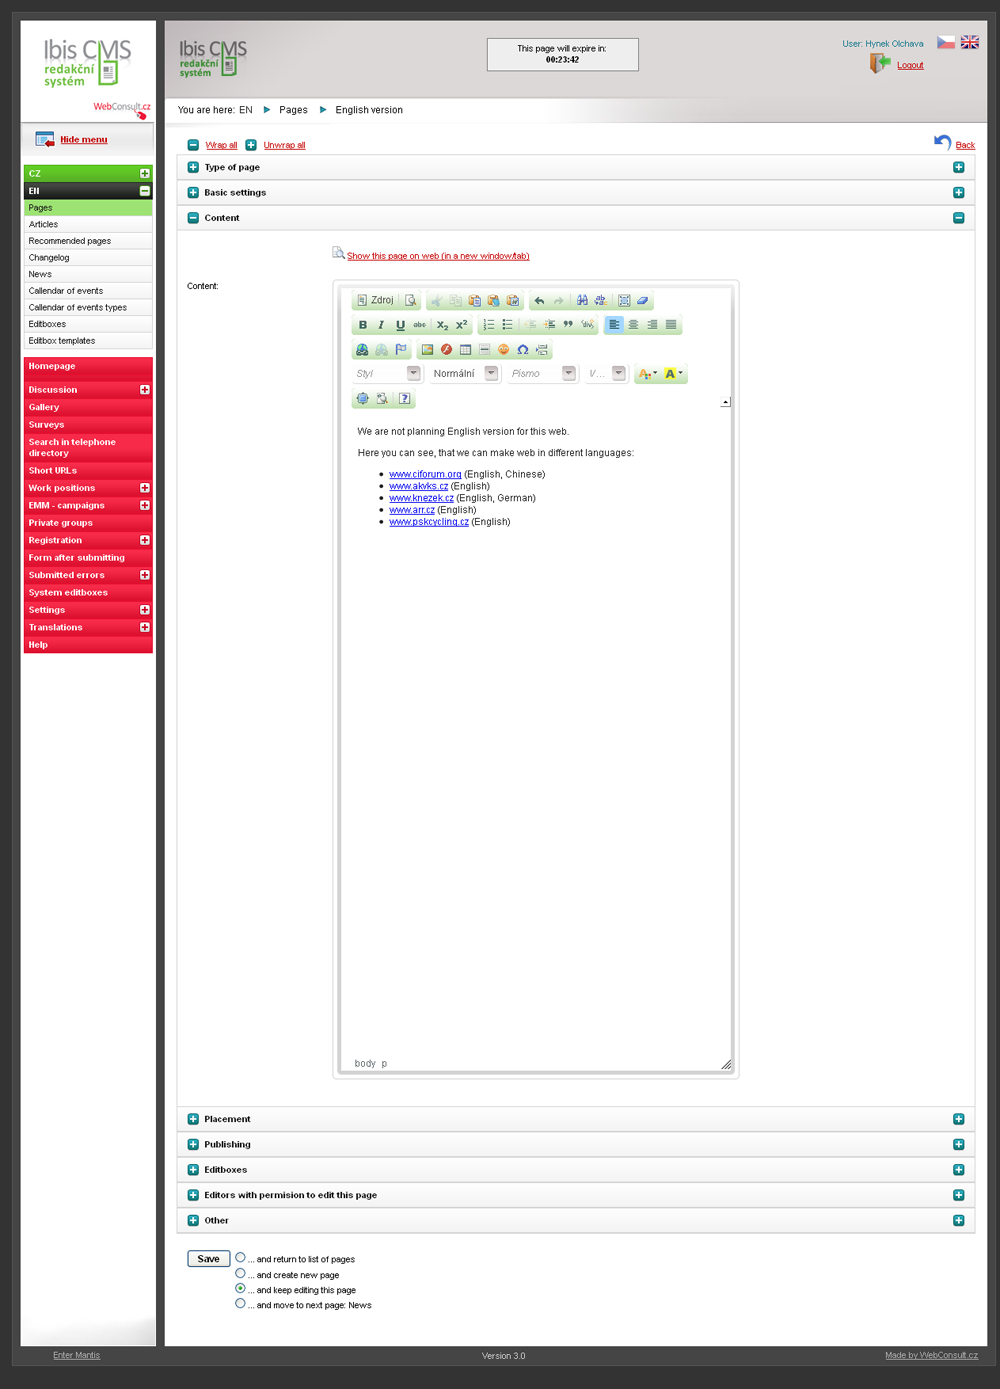Open Articles in the side menu
The height and width of the screenshot is (1389, 1000).
pyautogui.click(x=88, y=224)
